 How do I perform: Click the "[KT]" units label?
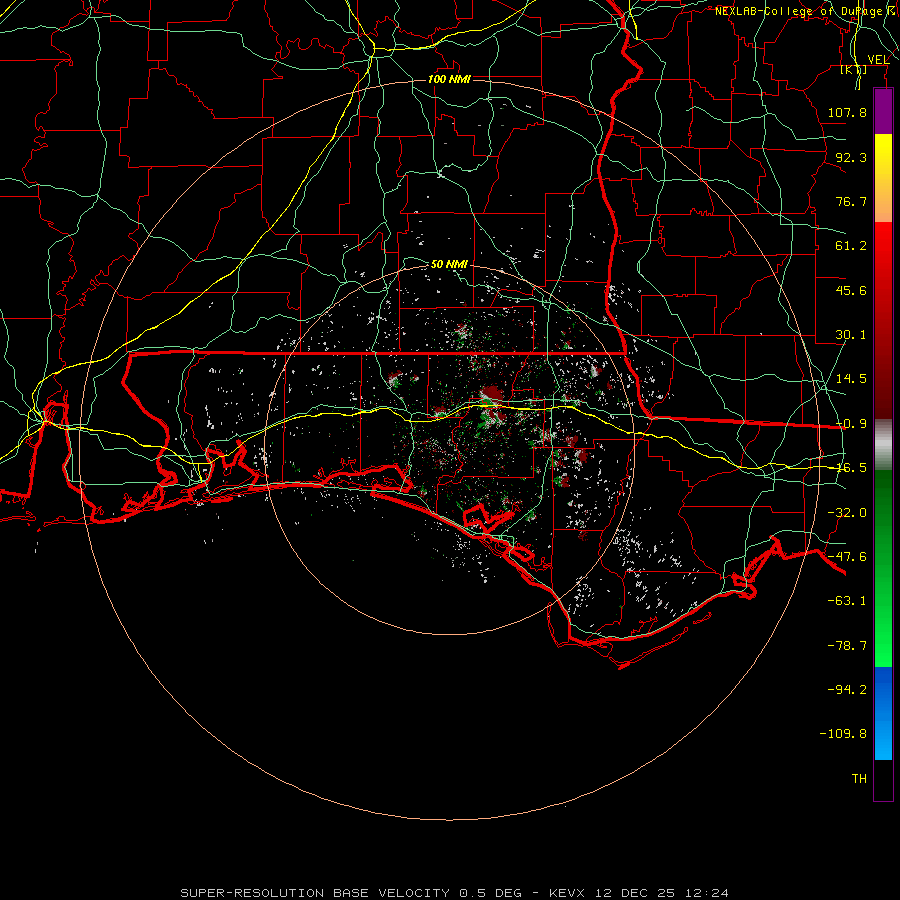pos(853,69)
